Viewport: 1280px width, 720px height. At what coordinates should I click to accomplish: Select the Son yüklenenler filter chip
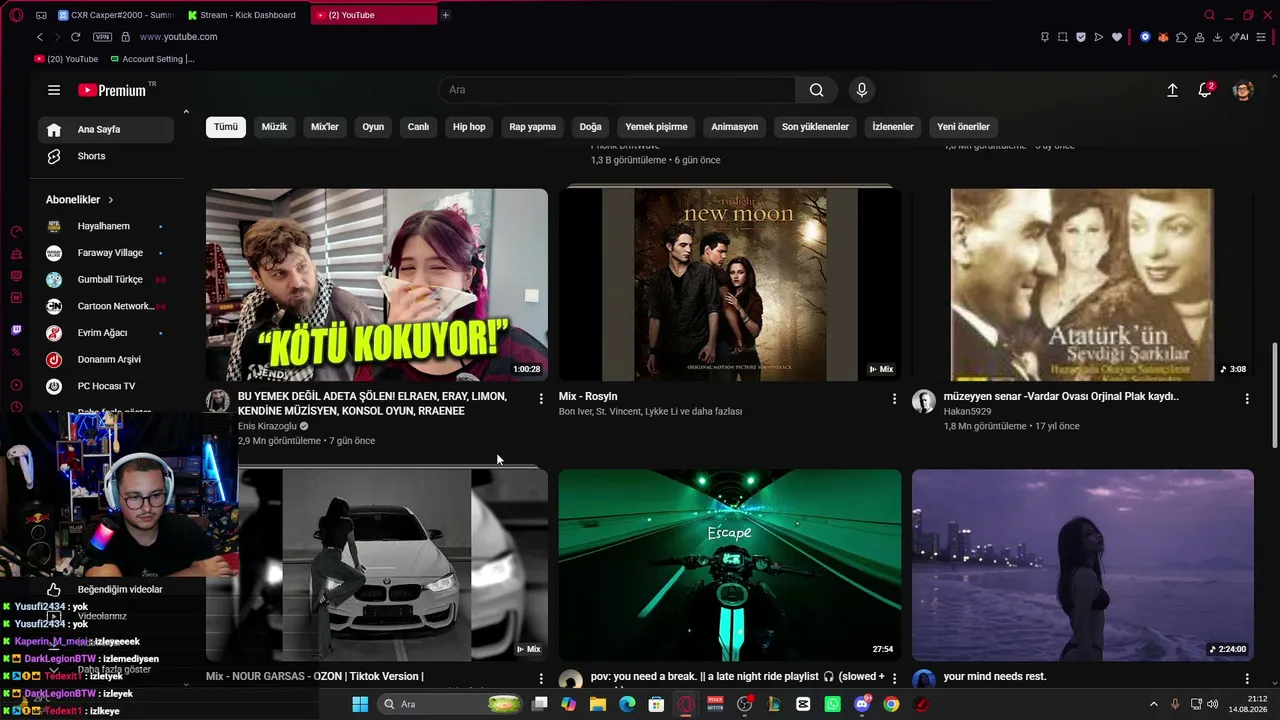pyautogui.click(x=815, y=127)
